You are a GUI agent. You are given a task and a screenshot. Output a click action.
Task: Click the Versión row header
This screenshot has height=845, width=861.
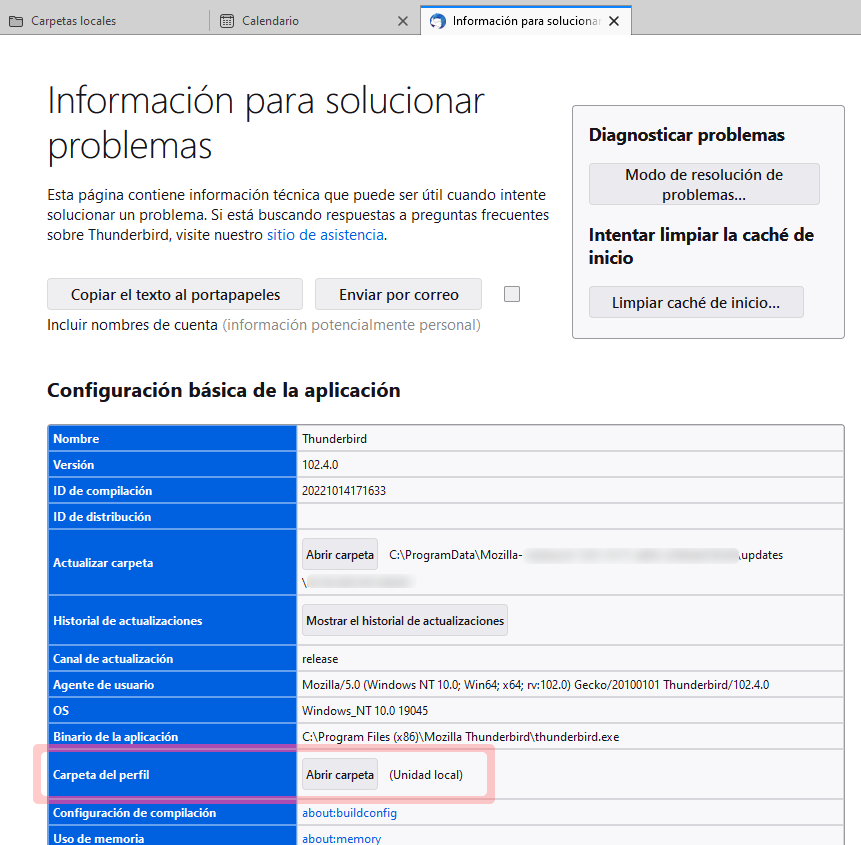tap(172, 465)
